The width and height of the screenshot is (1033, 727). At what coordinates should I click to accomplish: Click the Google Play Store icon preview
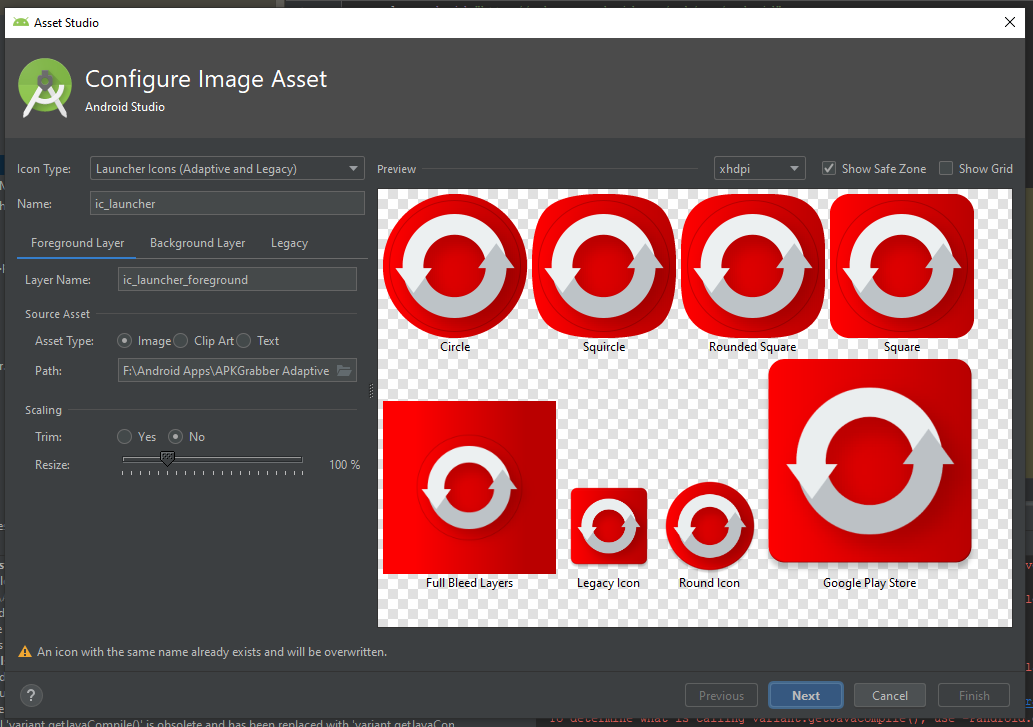pyautogui.click(x=869, y=460)
